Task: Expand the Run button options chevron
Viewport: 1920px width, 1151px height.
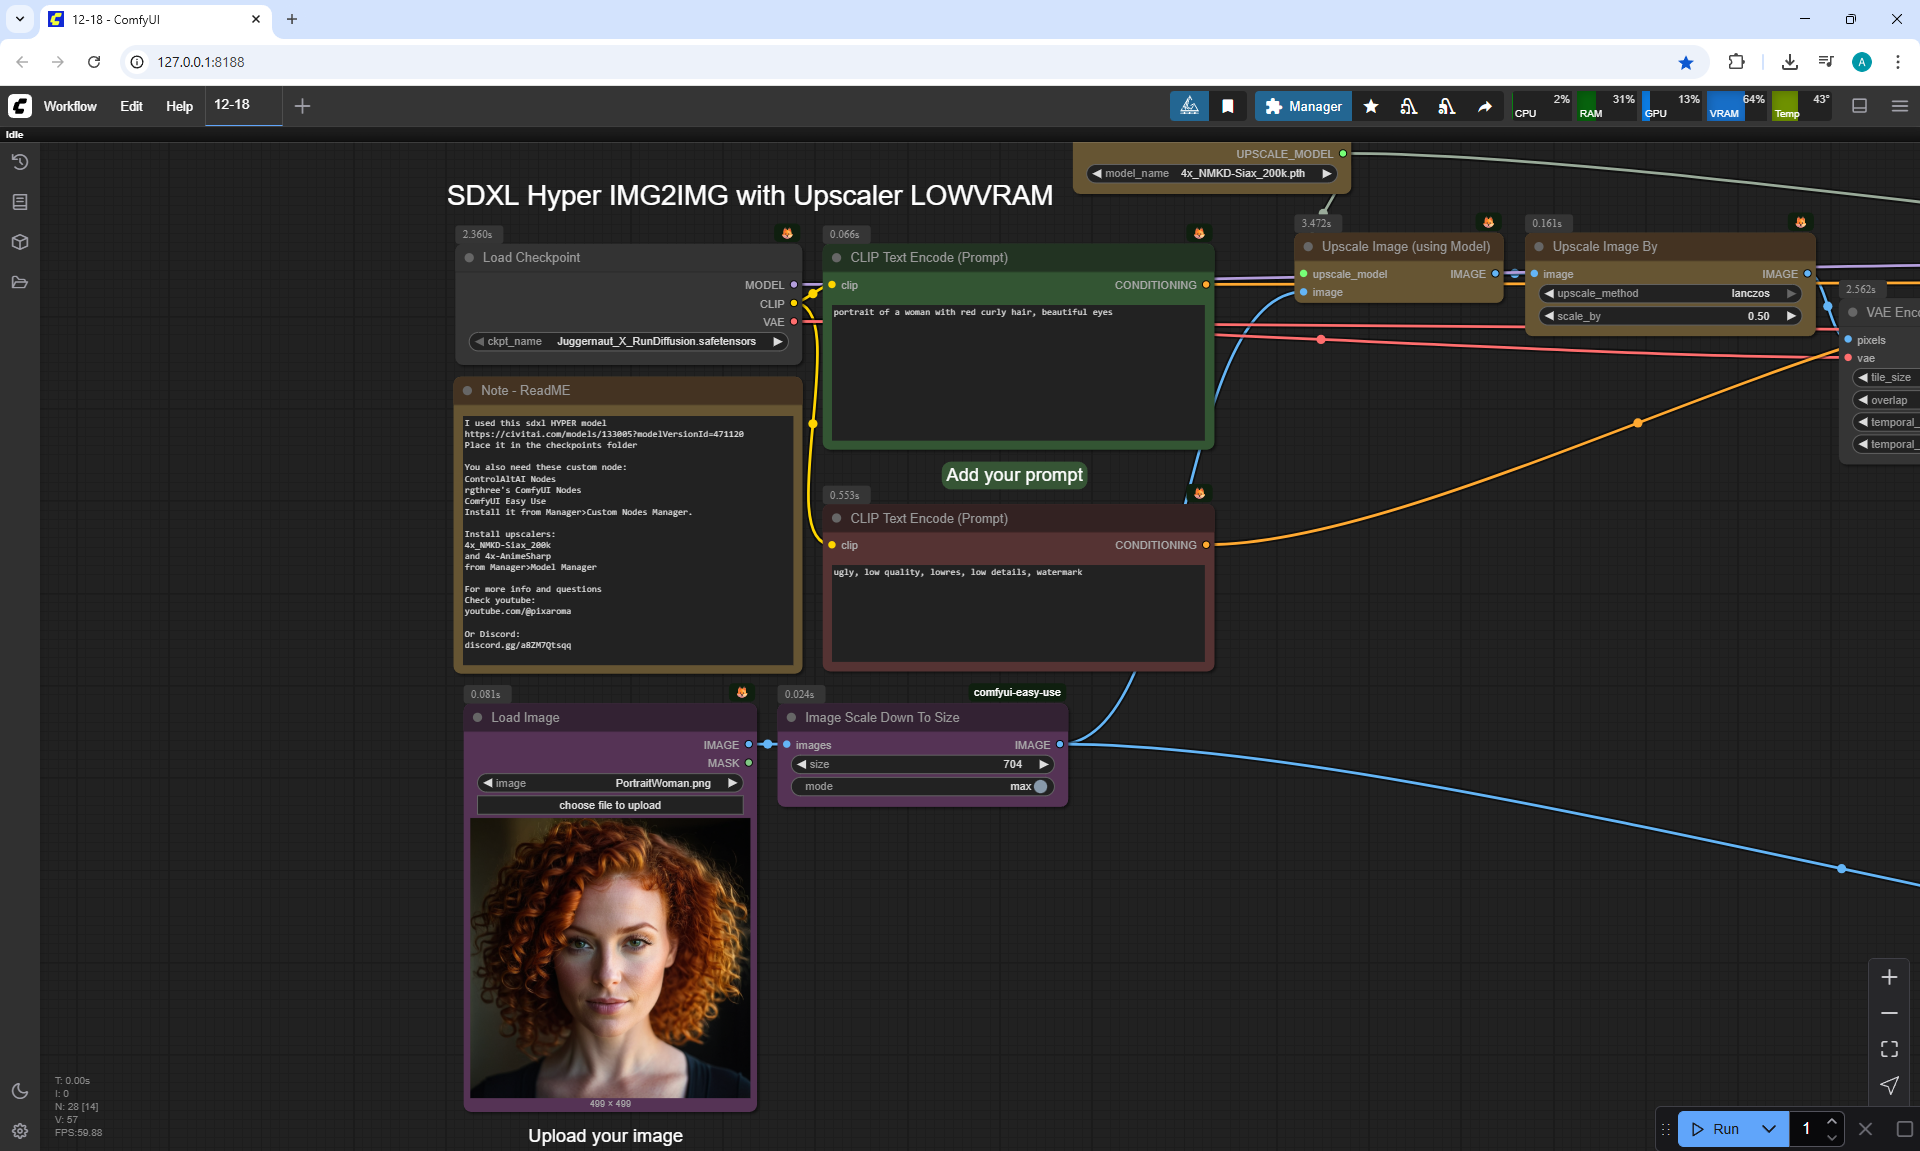Action: point(1768,1129)
